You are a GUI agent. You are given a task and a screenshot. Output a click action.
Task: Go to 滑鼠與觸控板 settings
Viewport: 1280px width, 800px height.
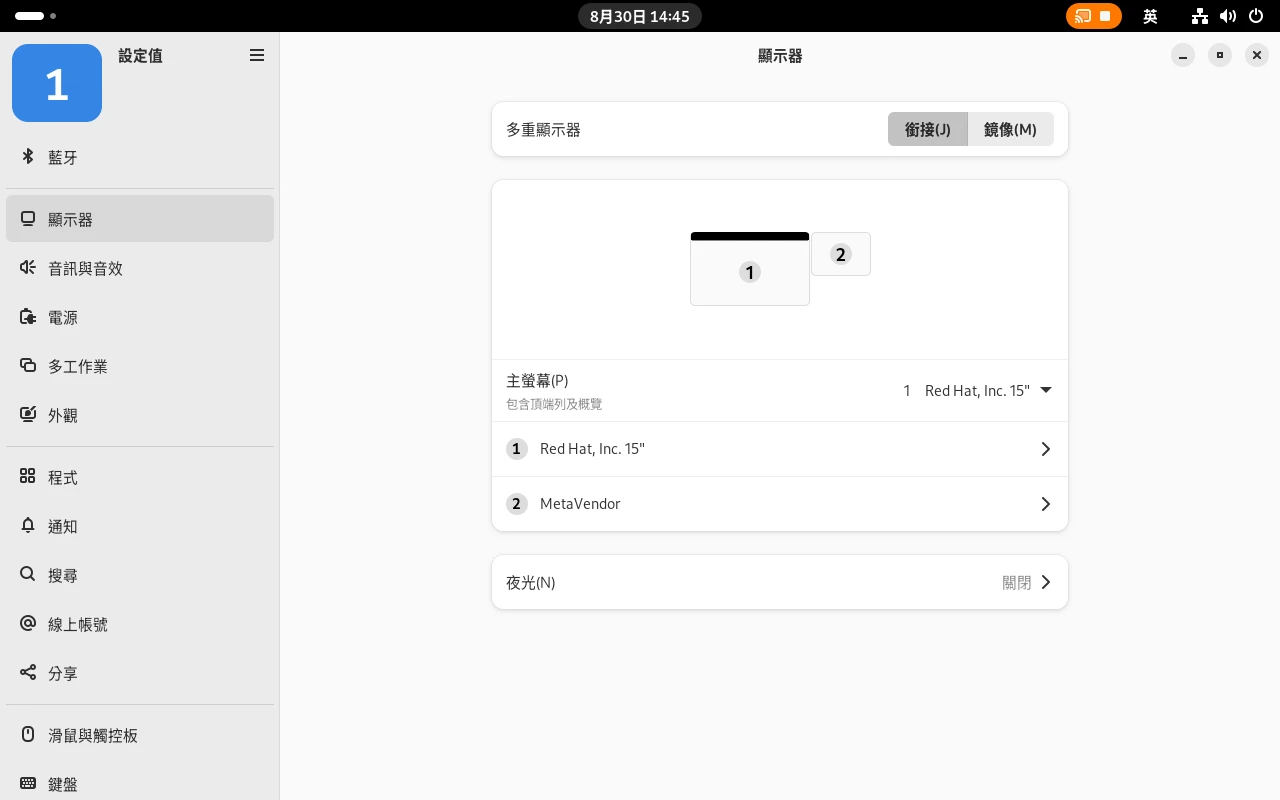93,735
